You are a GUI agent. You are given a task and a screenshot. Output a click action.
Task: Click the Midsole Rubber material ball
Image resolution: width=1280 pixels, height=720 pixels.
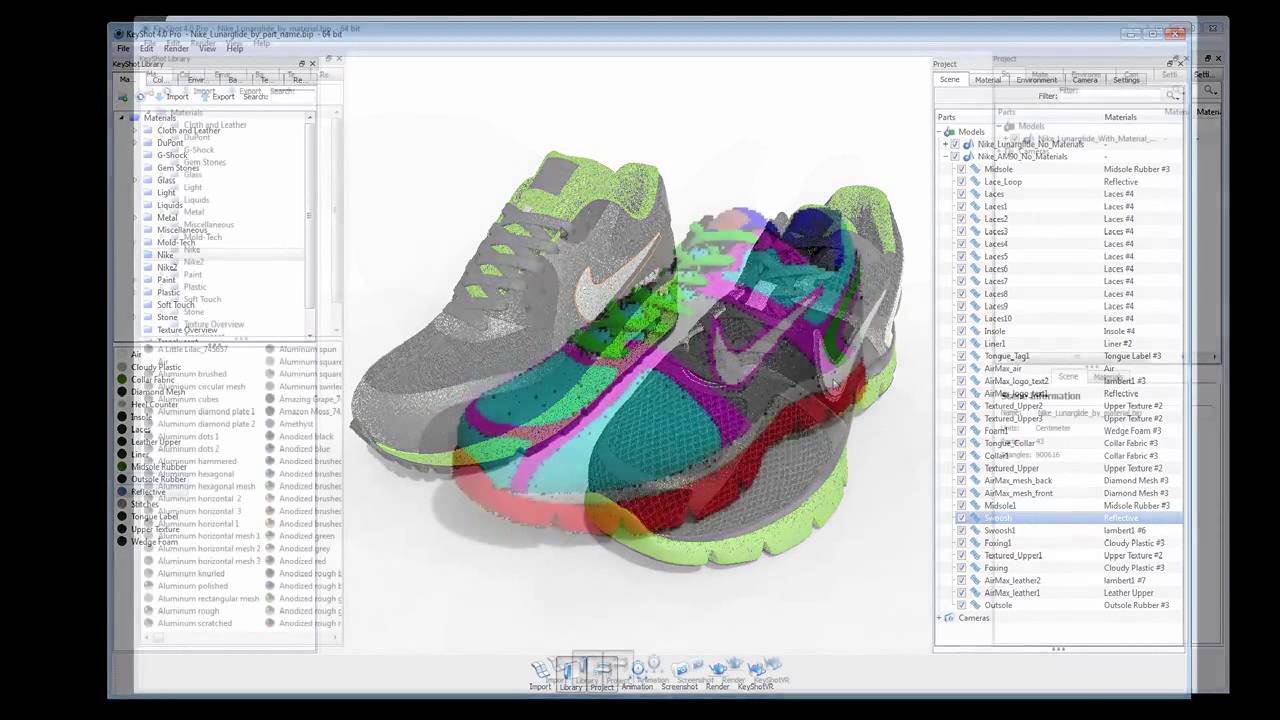click(122, 467)
